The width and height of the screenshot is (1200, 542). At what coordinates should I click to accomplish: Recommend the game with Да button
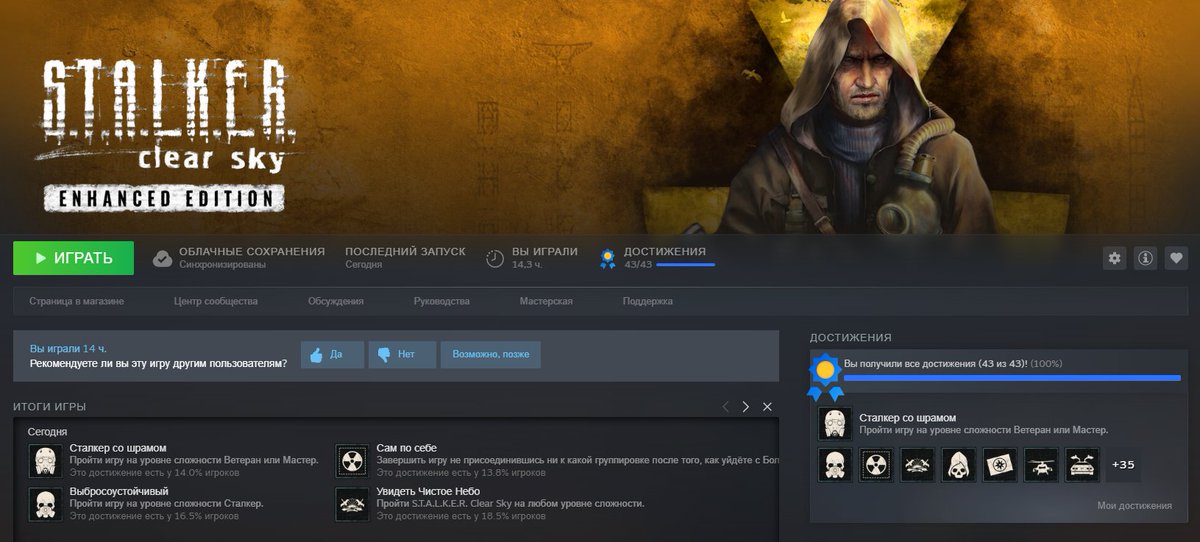pyautogui.click(x=332, y=354)
